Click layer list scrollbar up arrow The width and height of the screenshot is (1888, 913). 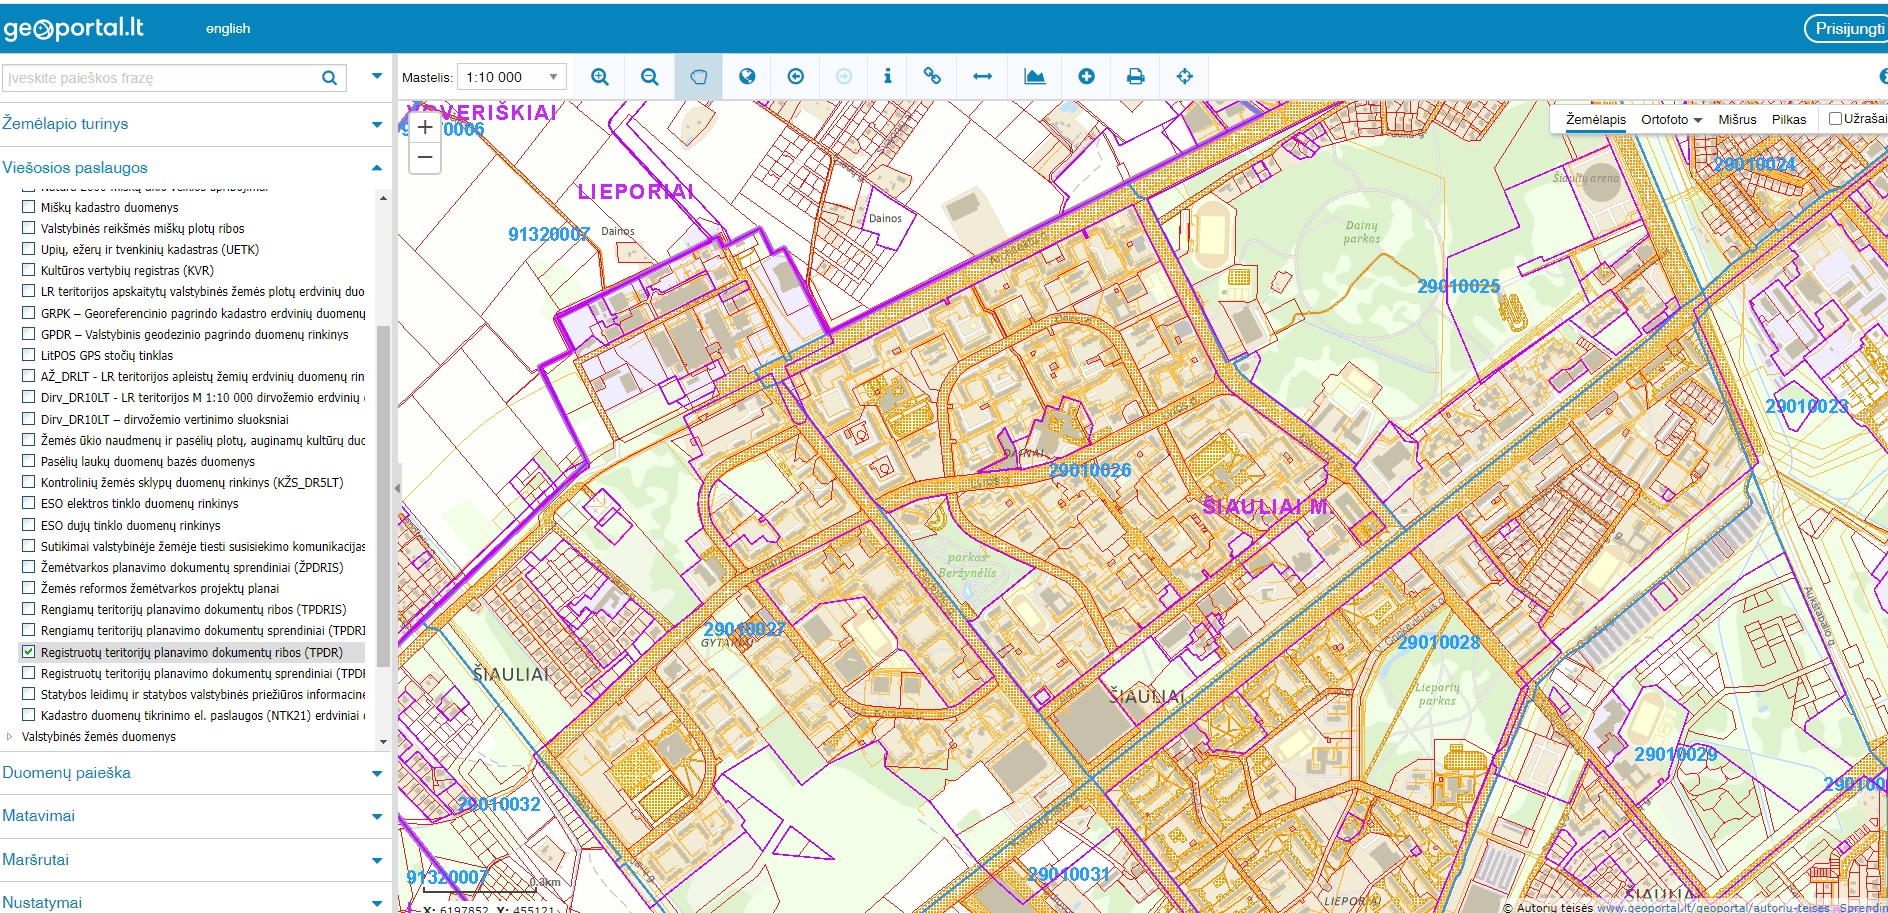383,198
